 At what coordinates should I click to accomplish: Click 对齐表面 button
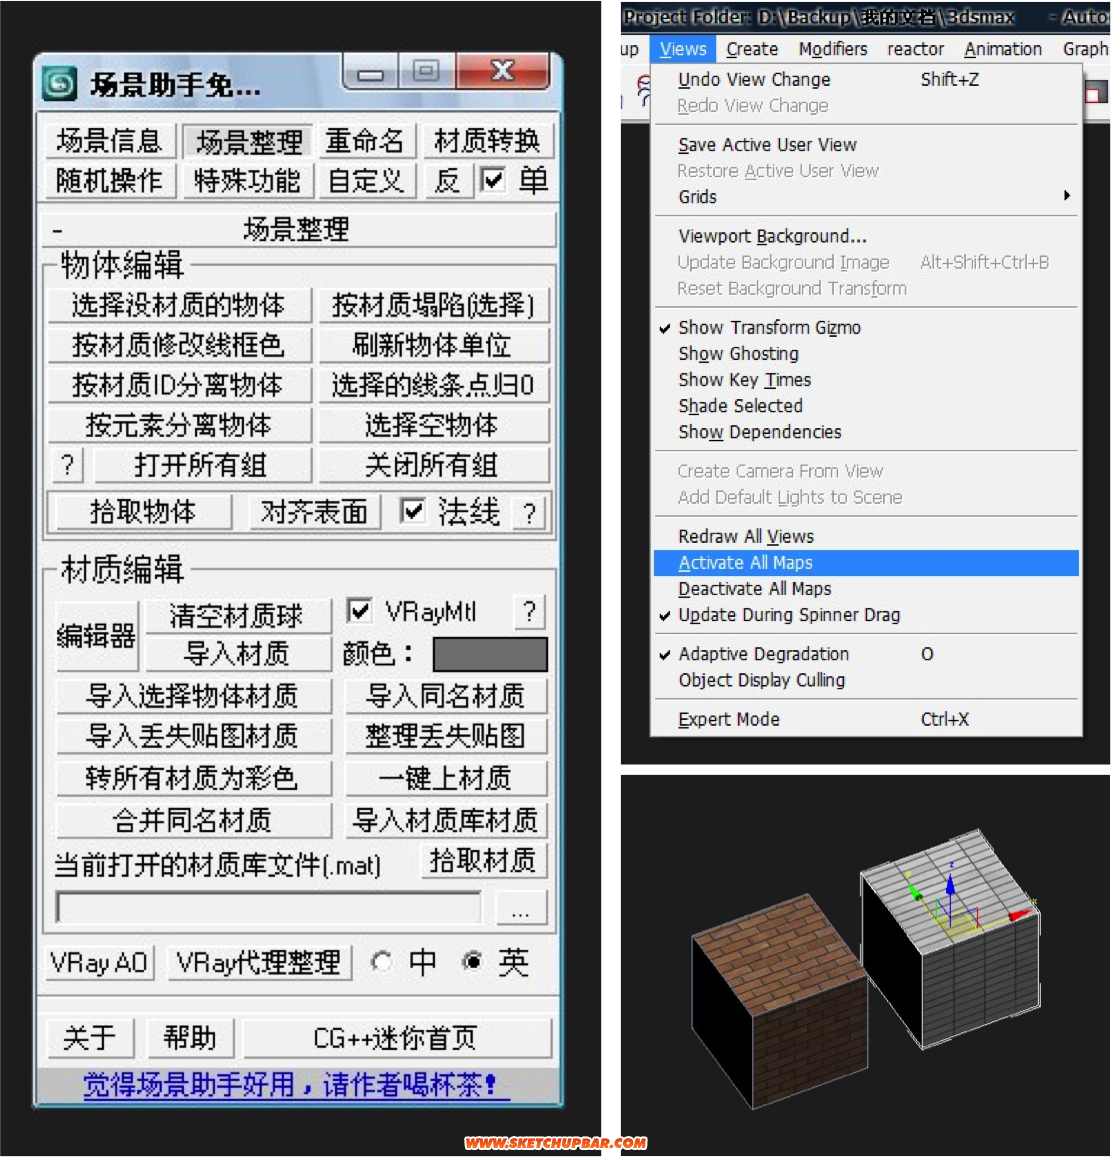pyautogui.click(x=315, y=511)
